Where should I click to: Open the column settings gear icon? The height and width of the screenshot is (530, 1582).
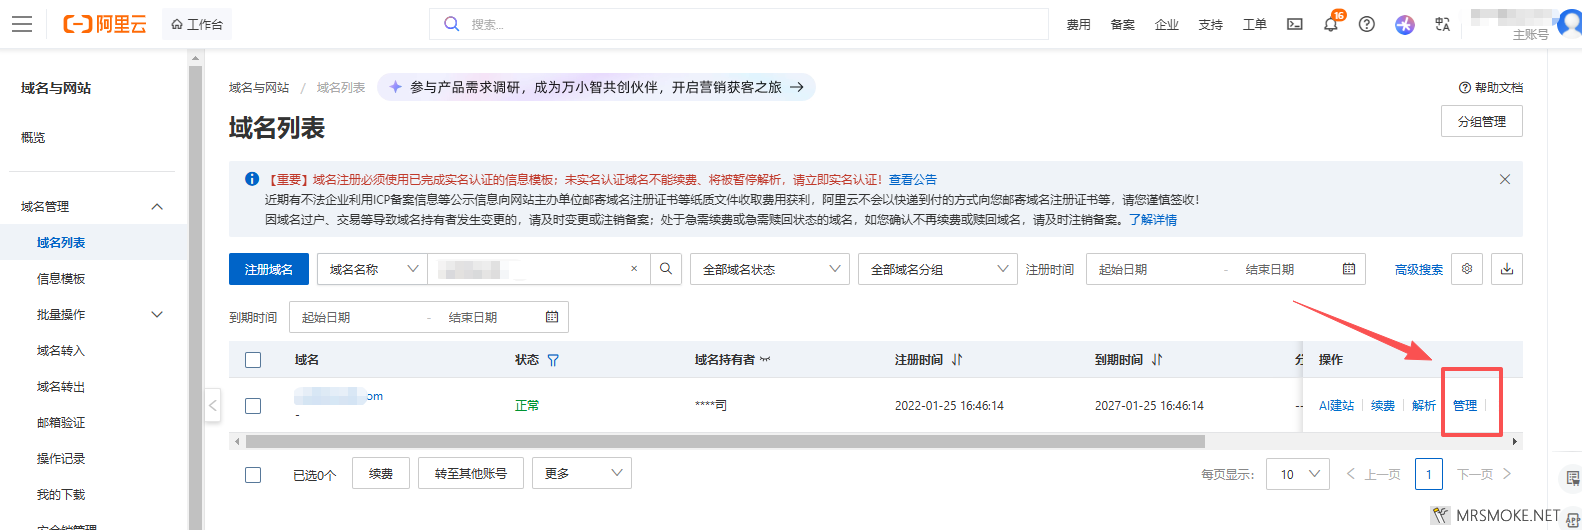[x=1467, y=269]
